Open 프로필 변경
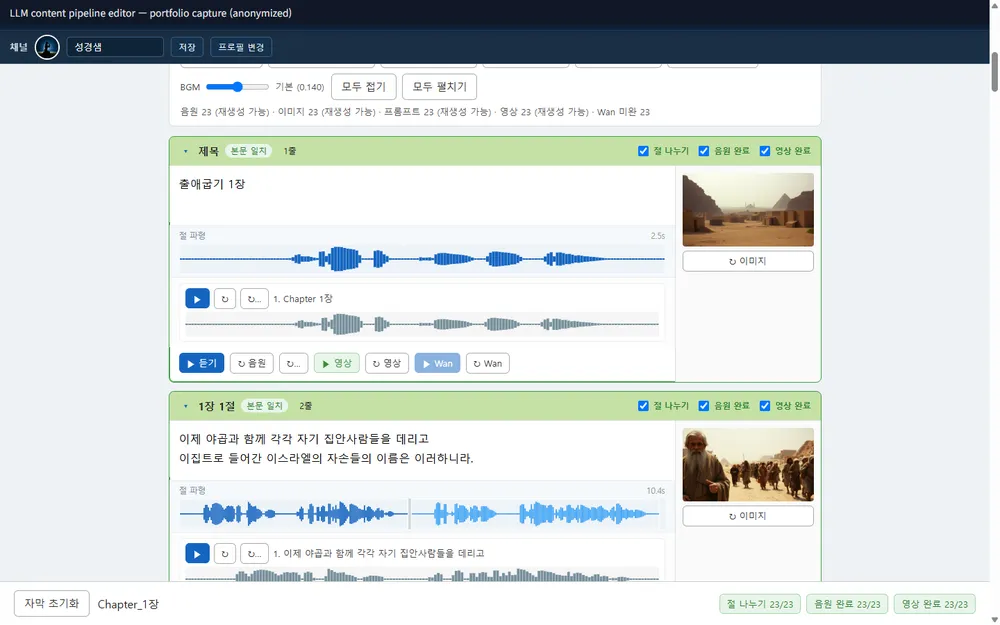This screenshot has width=1000, height=625. [241, 47]
